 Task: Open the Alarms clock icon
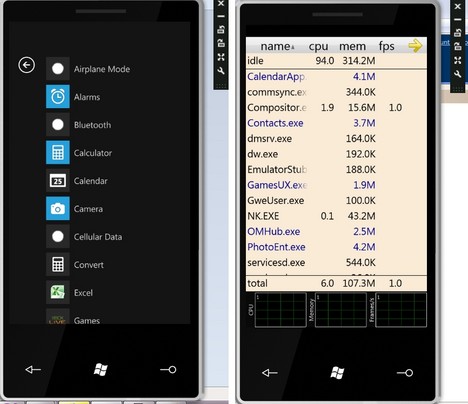(x=58, y=97)
